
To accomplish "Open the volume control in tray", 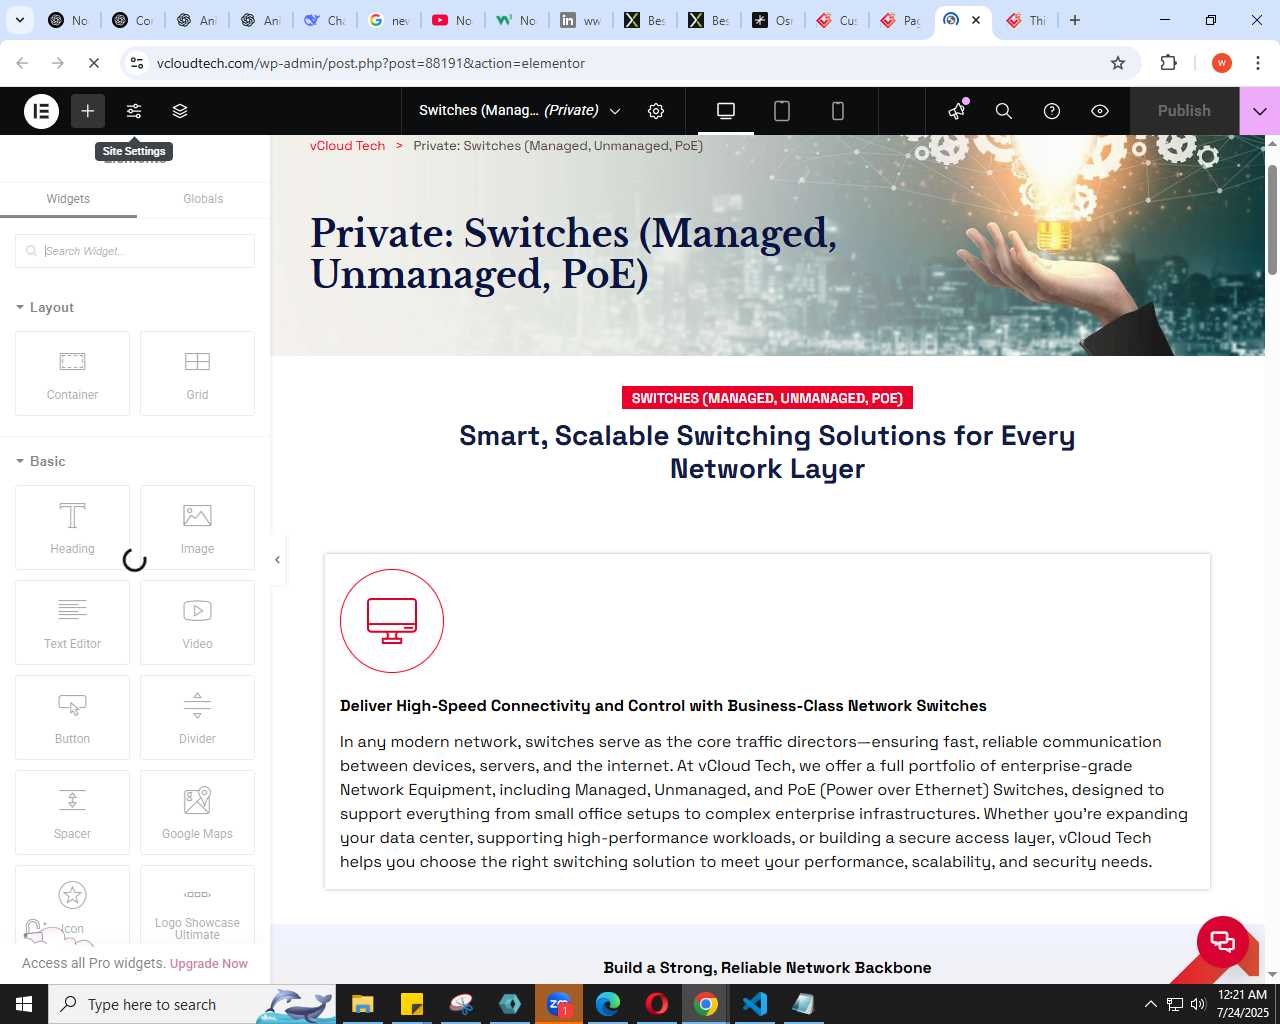I will pyautogui.click(x=1198, y=1004).
